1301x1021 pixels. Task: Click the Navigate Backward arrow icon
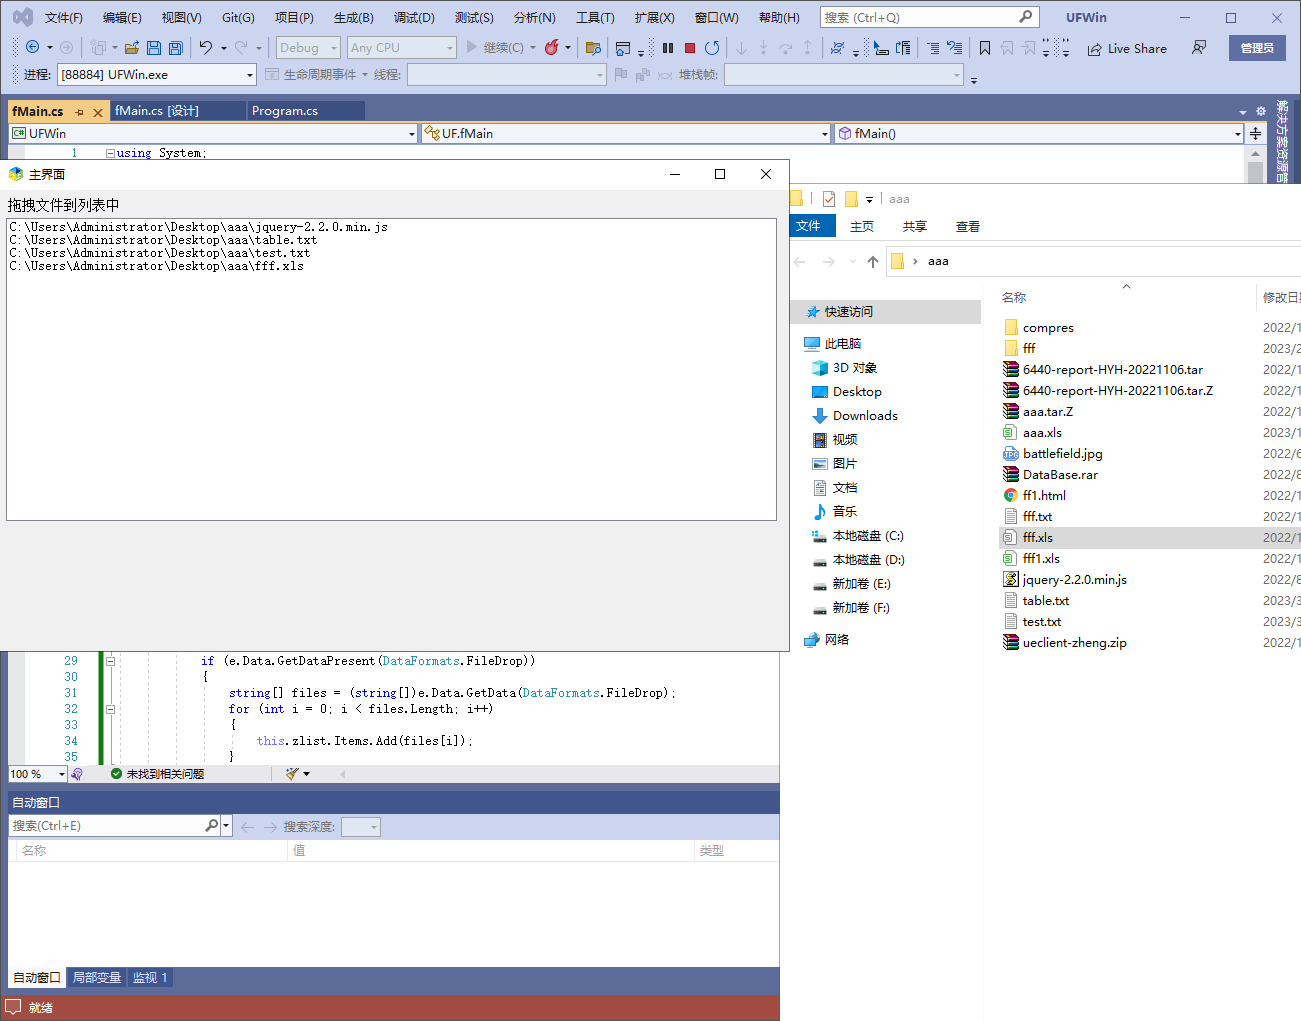click(32, 47)
